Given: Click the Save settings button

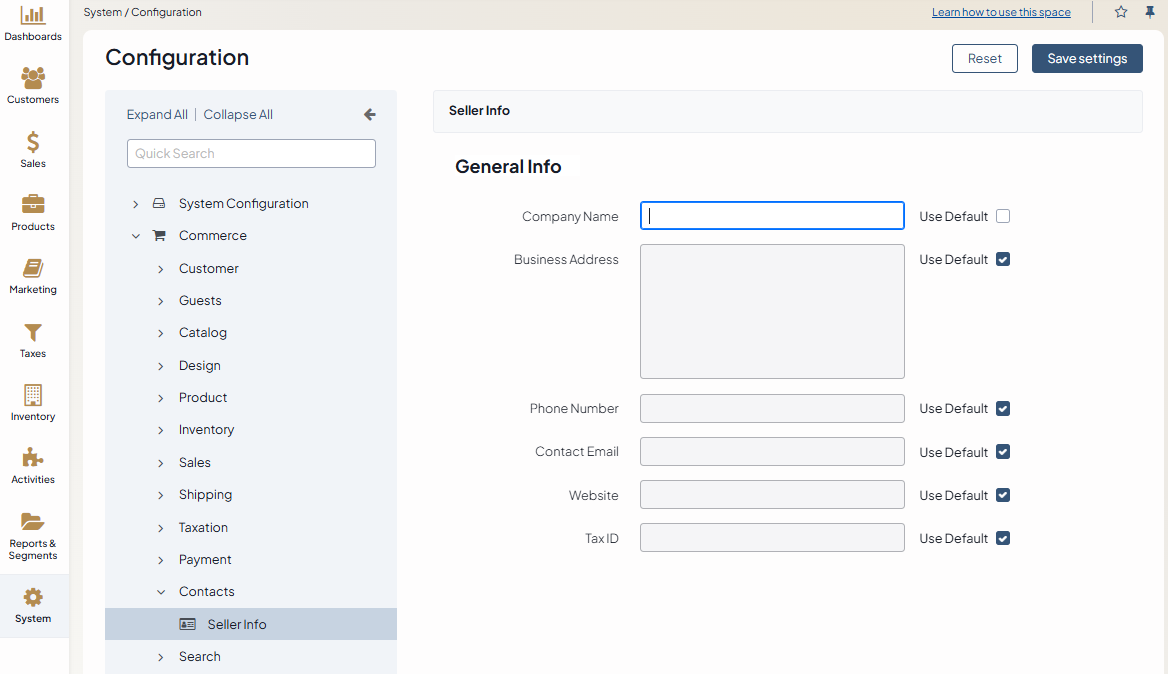Looking at the screenshot, I should tap(1087, 58).
